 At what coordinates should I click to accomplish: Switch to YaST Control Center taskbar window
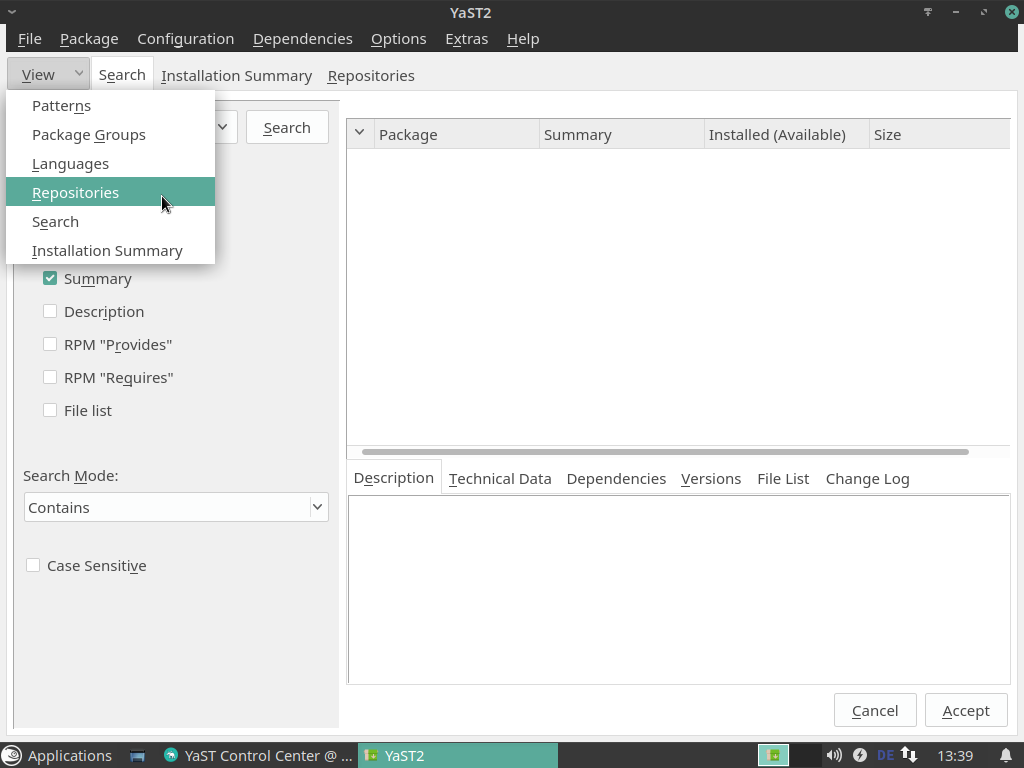[258, 755]
